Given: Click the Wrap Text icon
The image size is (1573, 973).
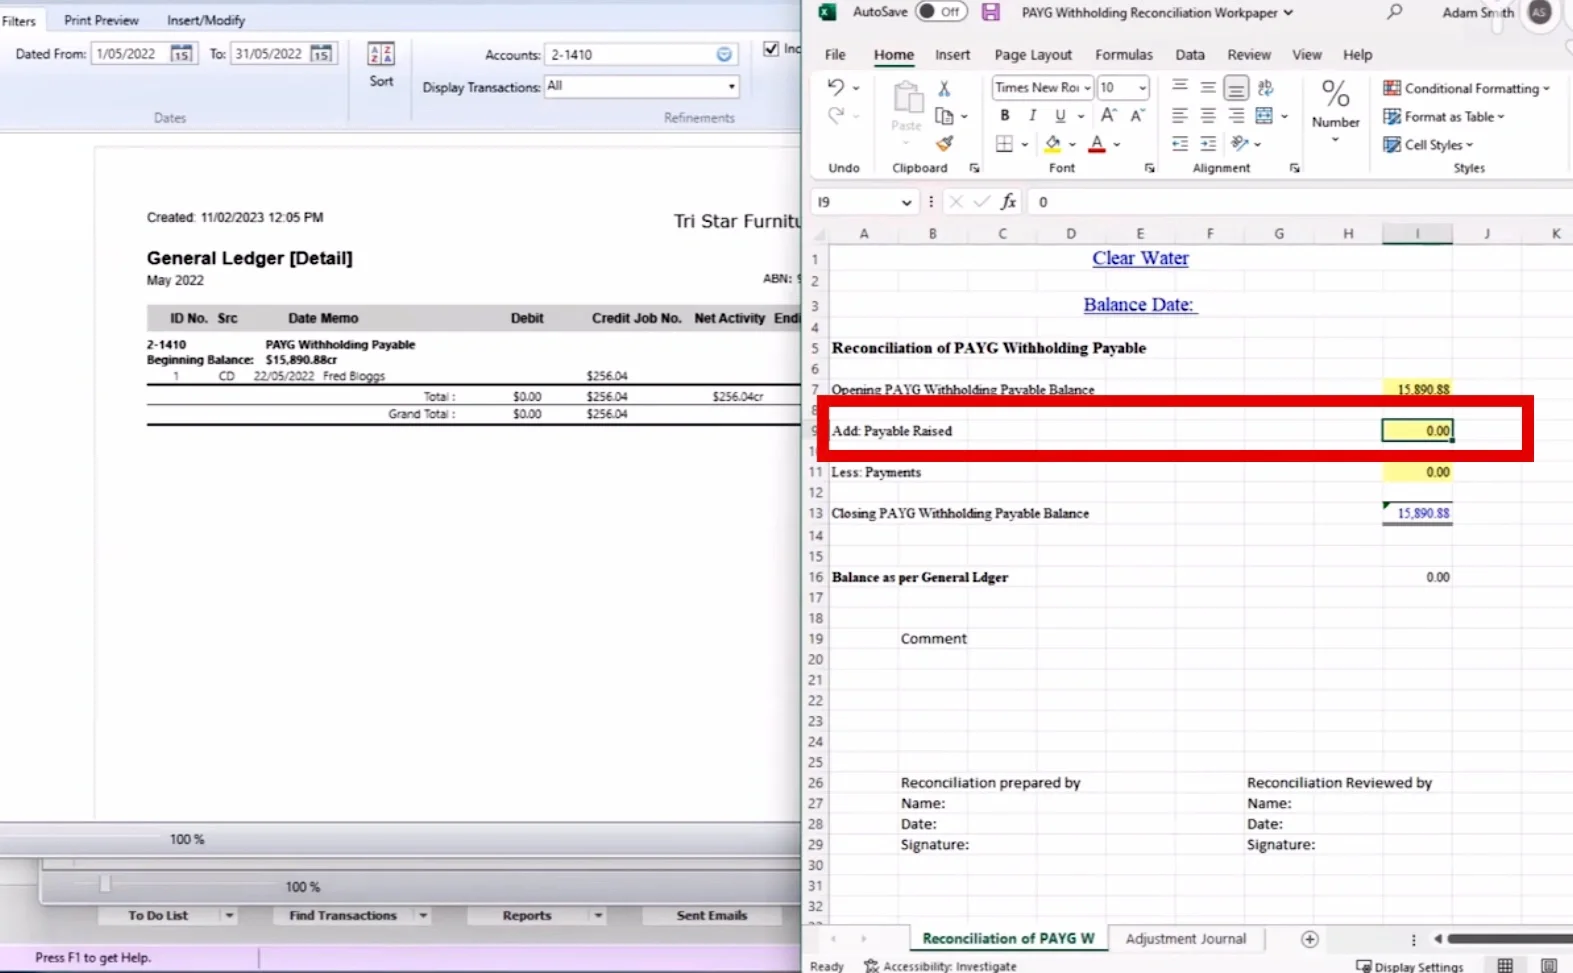Looking at the screenshot, I should tap(1265, 88).
